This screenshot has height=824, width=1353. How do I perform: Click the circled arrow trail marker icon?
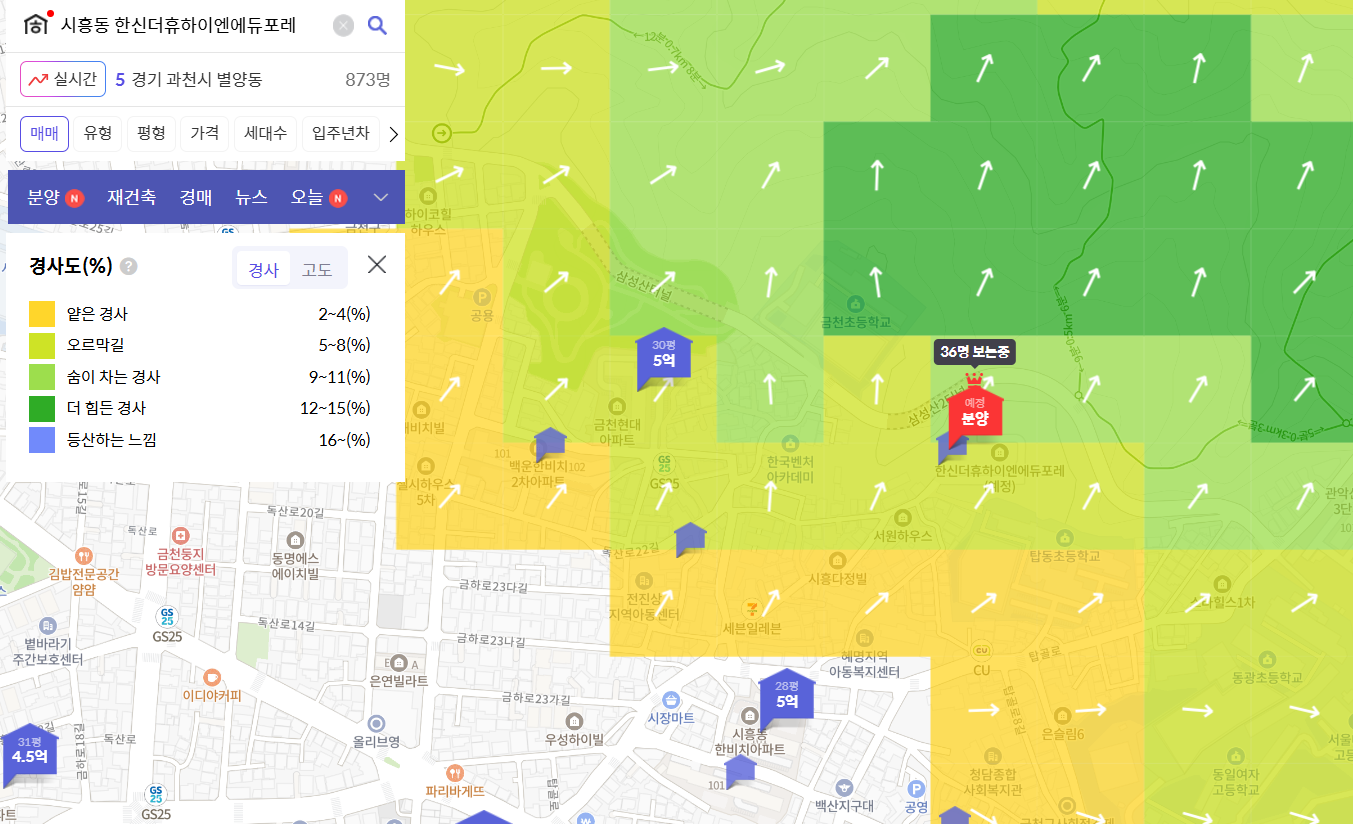(x=441, y=133)
